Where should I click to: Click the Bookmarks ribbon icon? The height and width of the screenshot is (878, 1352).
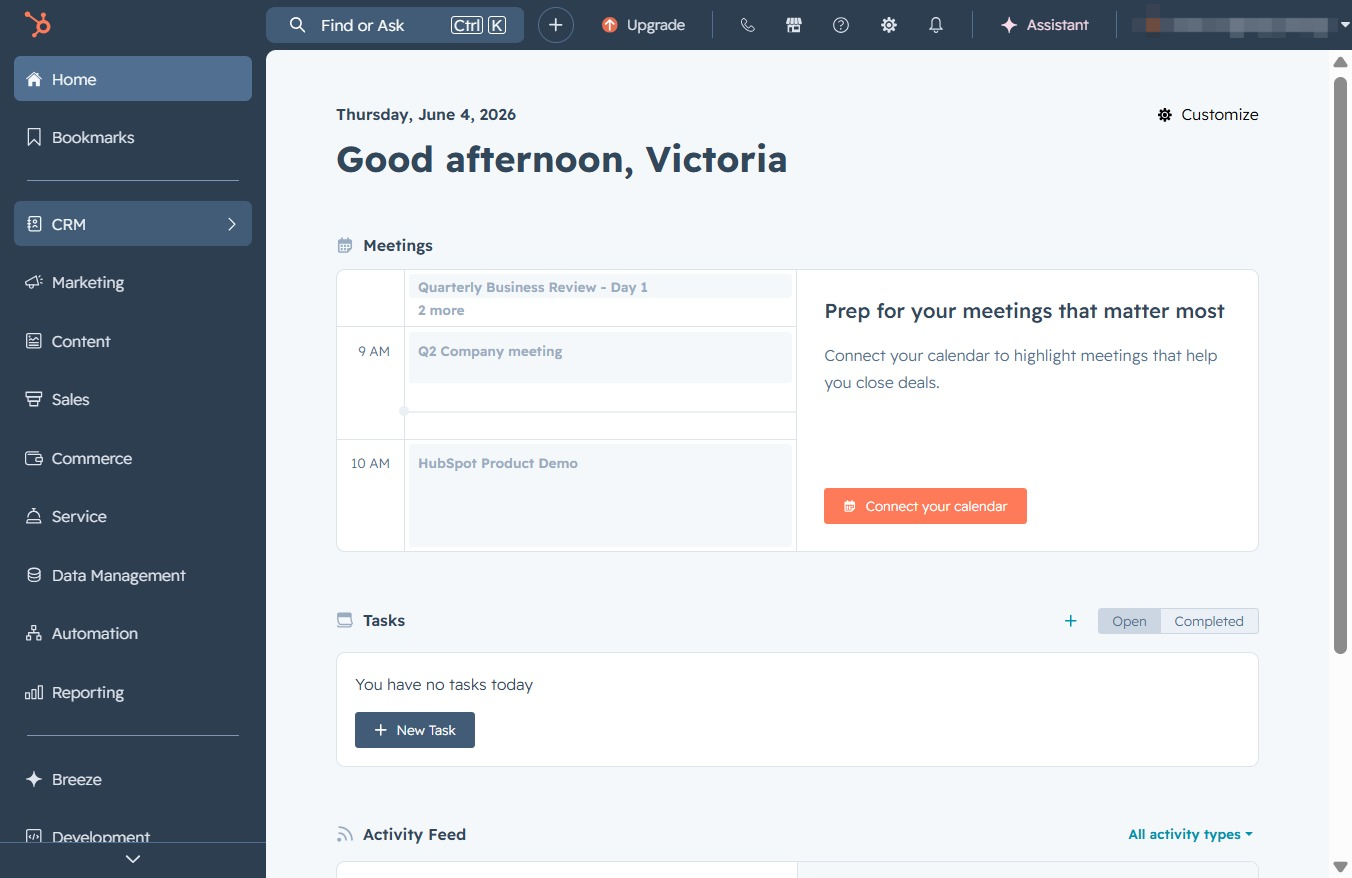[34, 137]
